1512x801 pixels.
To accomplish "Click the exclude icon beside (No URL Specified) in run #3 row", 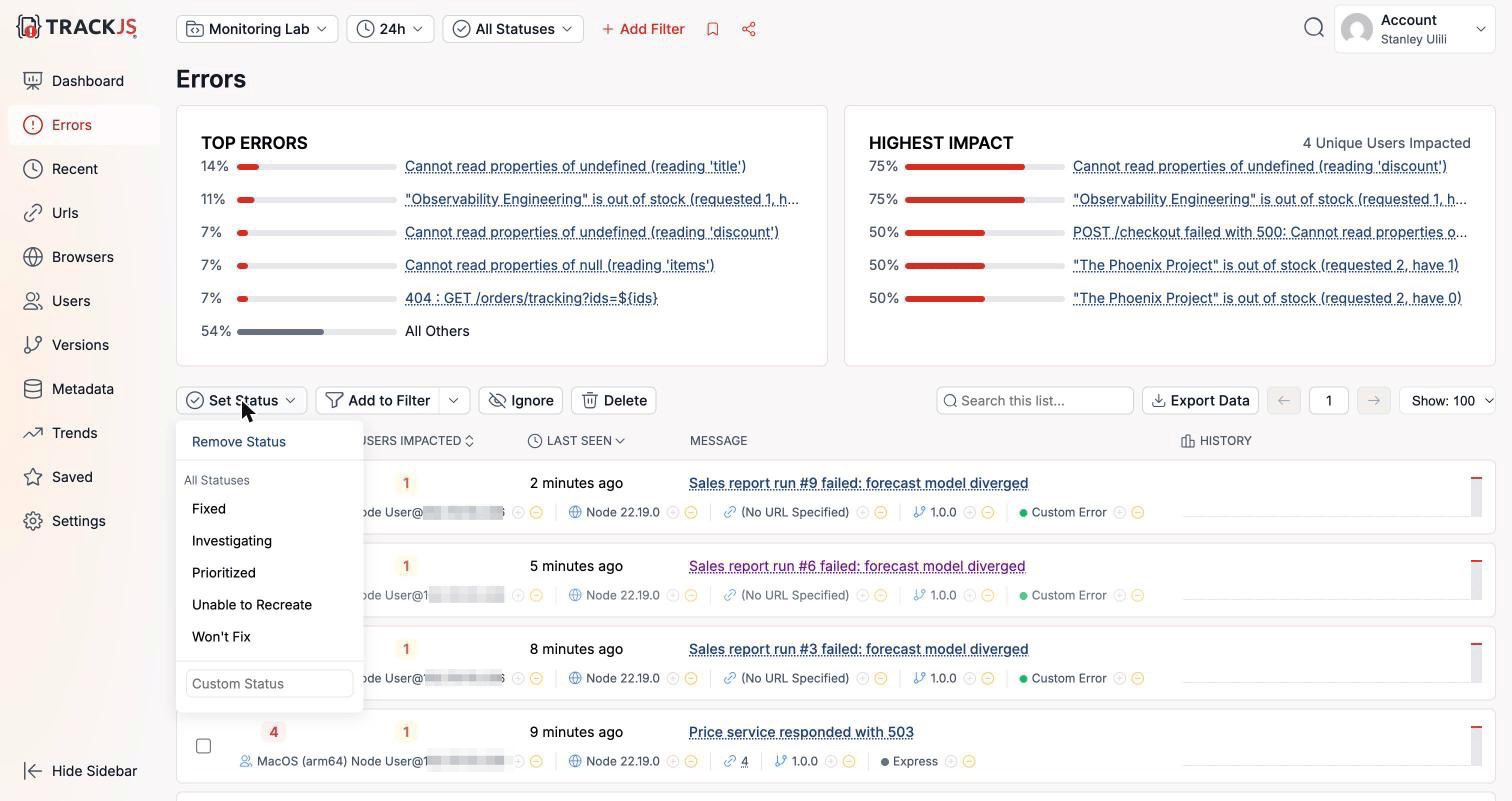I will pos(881,678).
